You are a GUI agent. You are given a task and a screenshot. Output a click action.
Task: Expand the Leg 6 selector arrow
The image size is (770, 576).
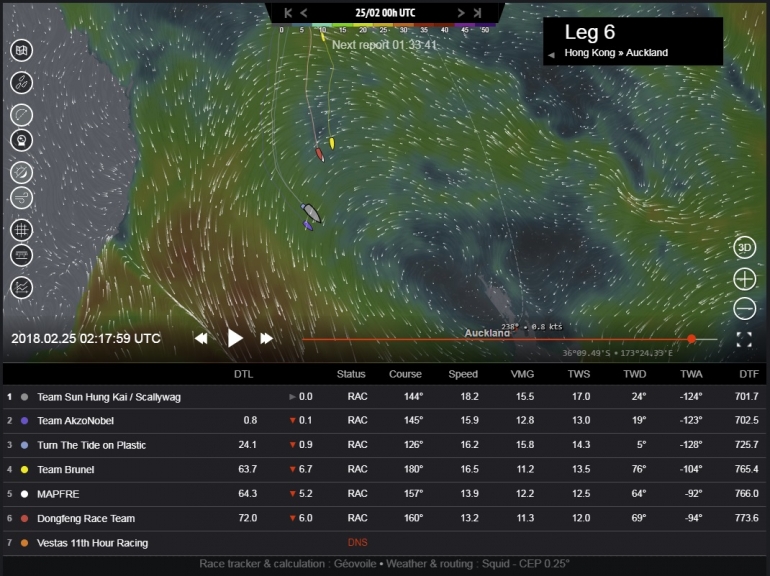click(551, 55)
